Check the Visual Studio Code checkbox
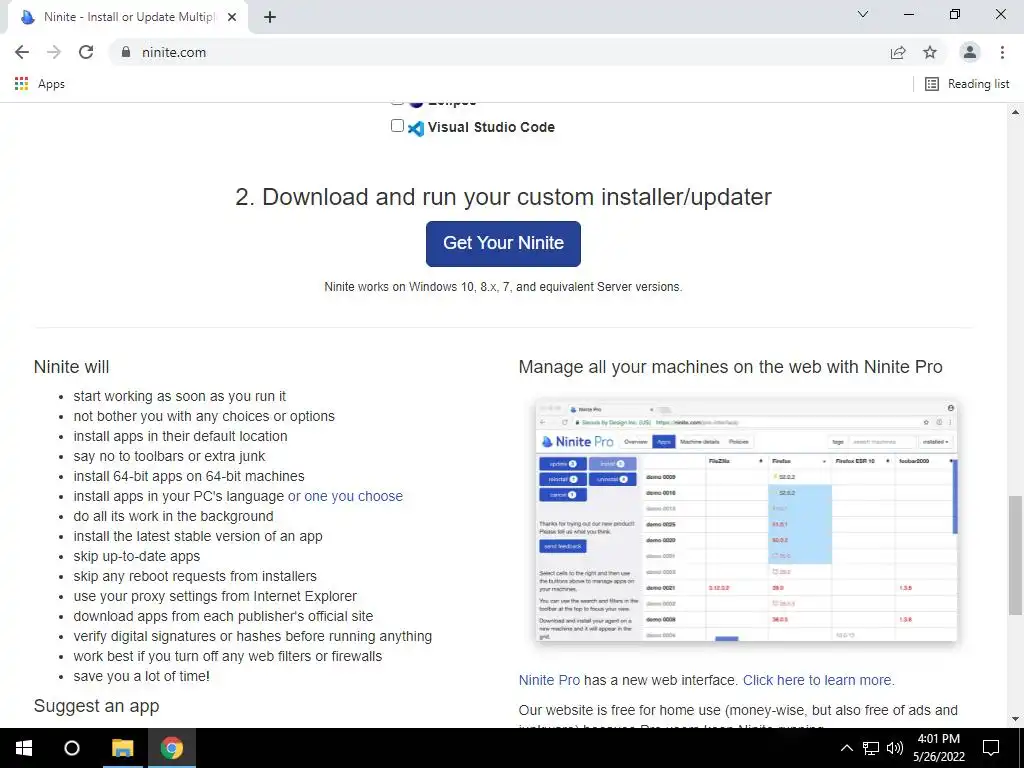 (x=397, y=125)
